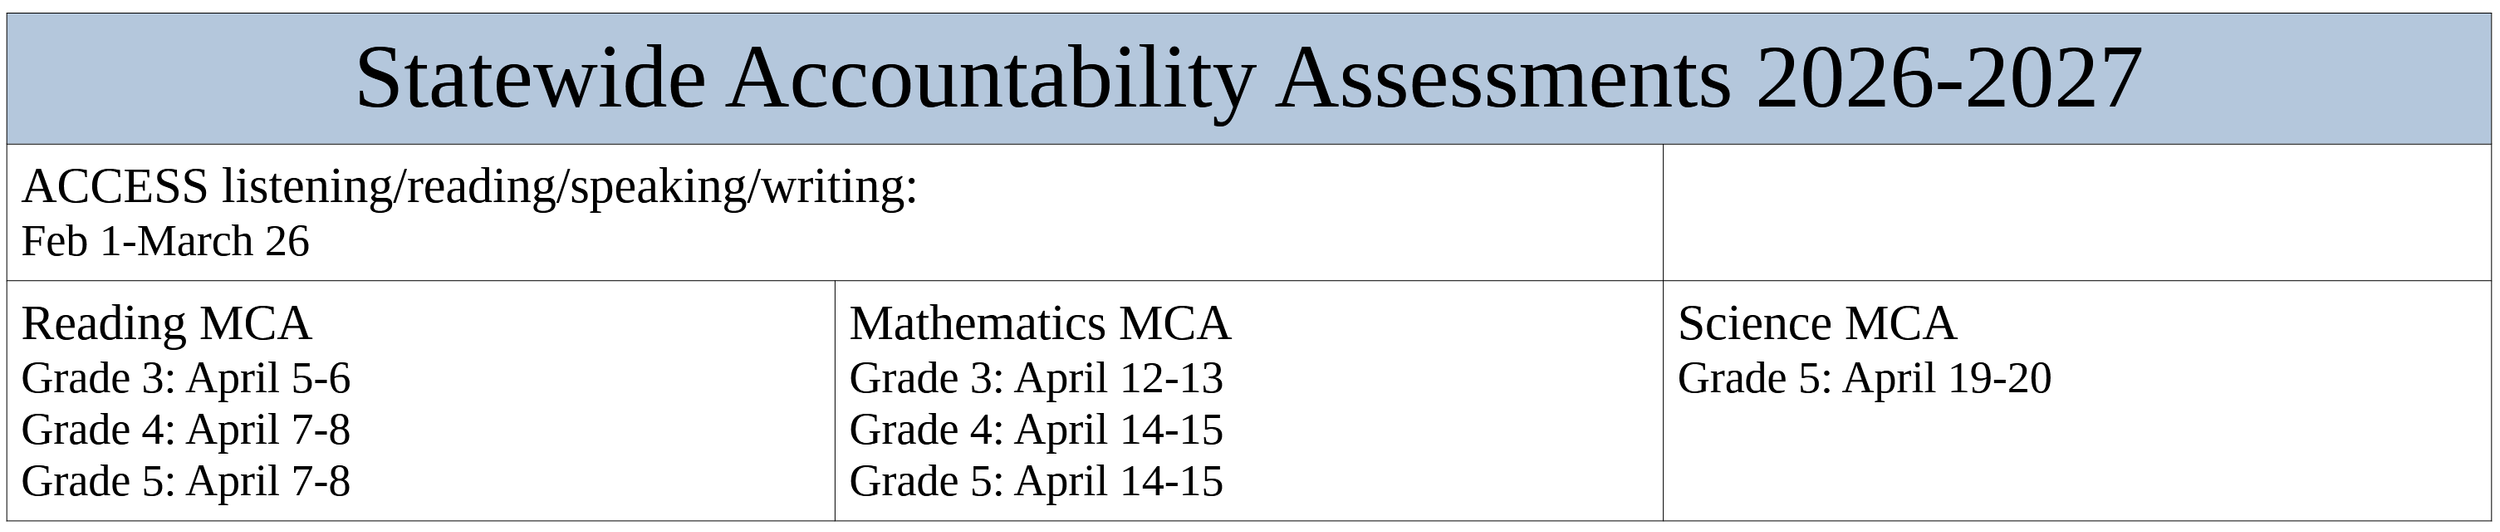The image size is (2500, 532).
Task: Click the Reading MCA heading
Action: point(166,324)
